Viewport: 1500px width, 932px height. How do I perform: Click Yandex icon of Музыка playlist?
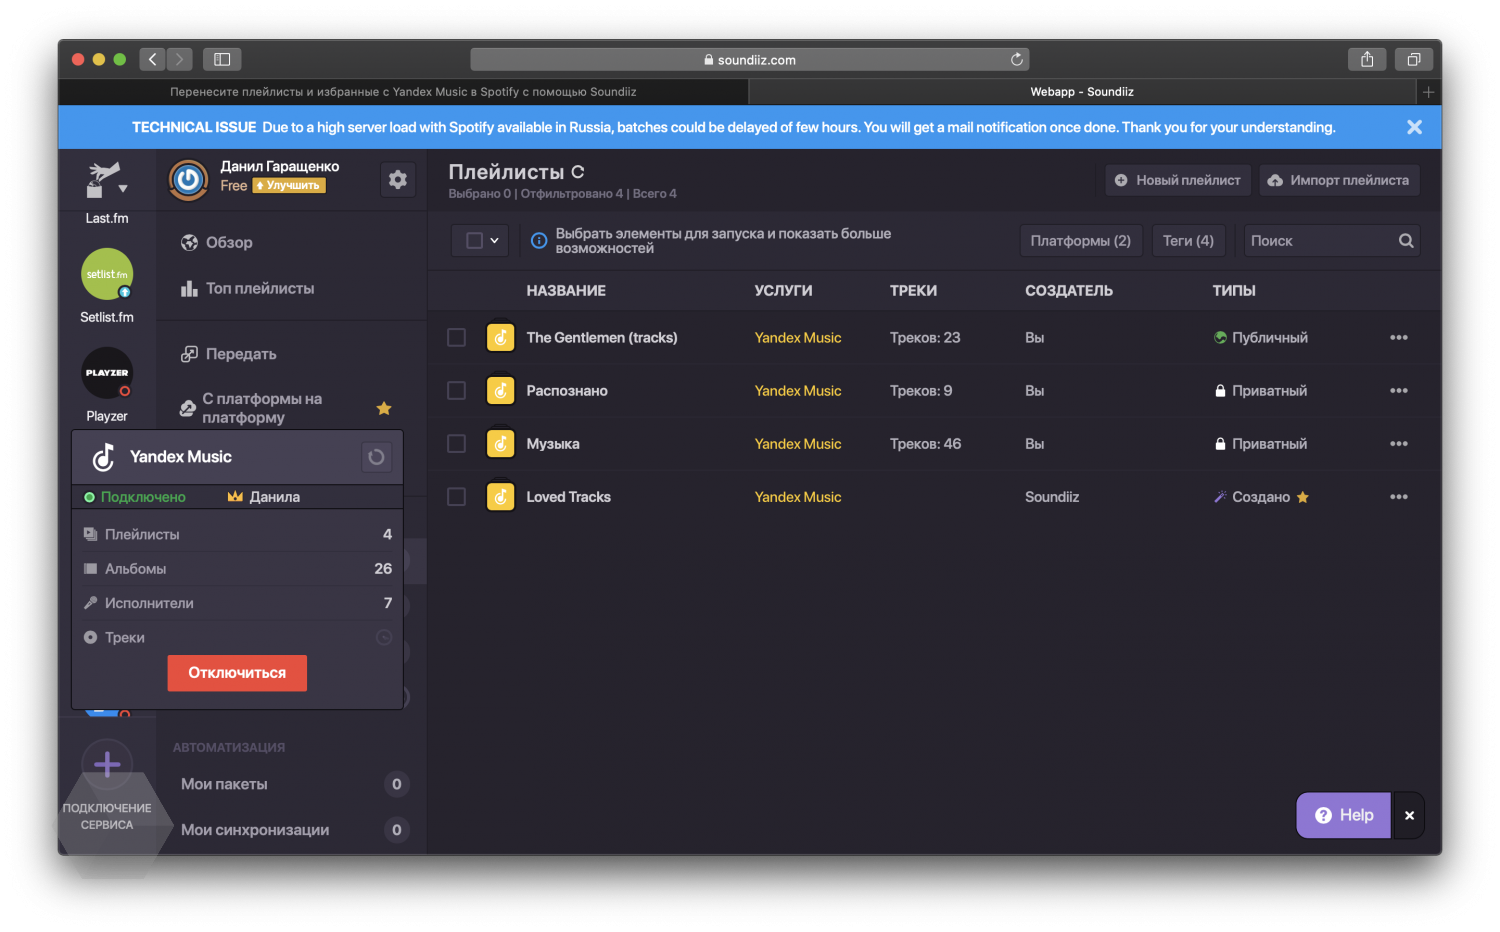[x=500, y=444]
